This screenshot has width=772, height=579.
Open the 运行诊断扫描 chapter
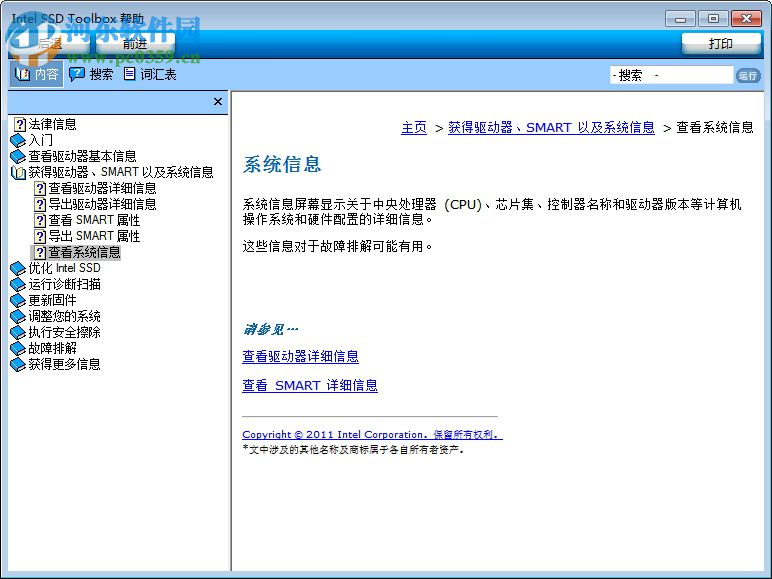(64, 285)
